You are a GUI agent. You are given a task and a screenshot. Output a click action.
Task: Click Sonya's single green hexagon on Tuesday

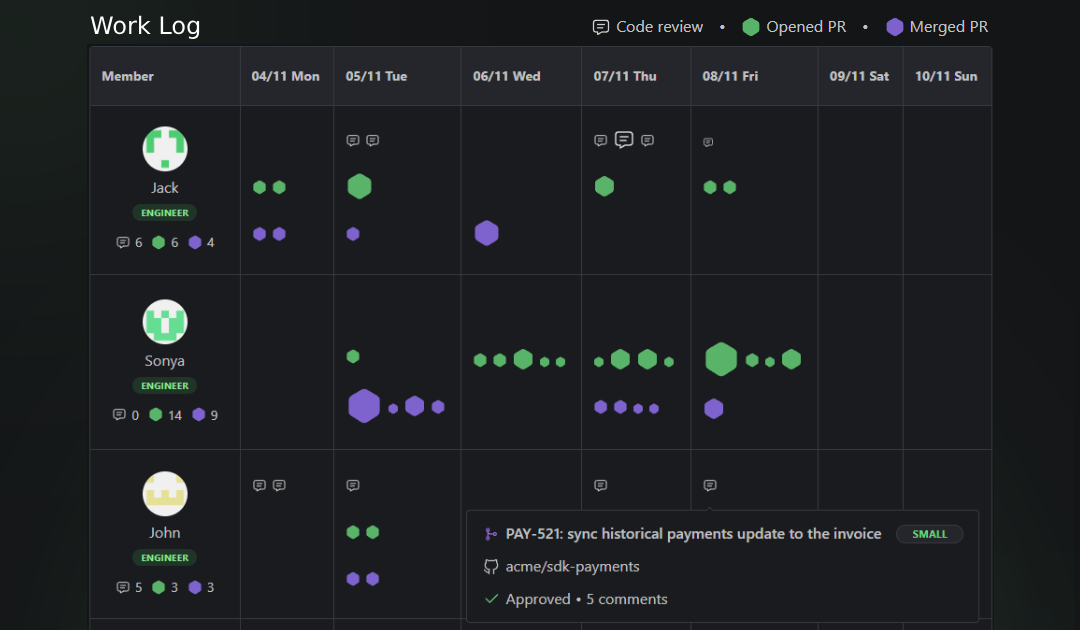[x=352, y=356]
